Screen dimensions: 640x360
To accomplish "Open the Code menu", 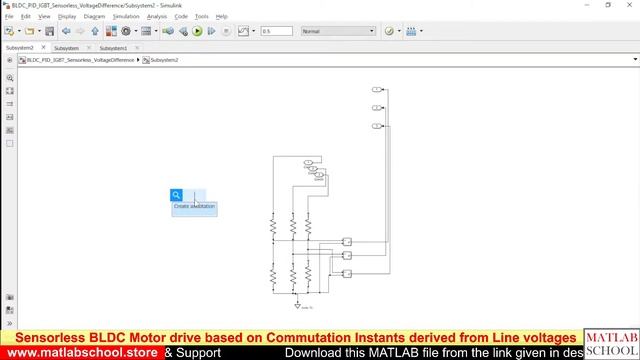I will [181, 16].
